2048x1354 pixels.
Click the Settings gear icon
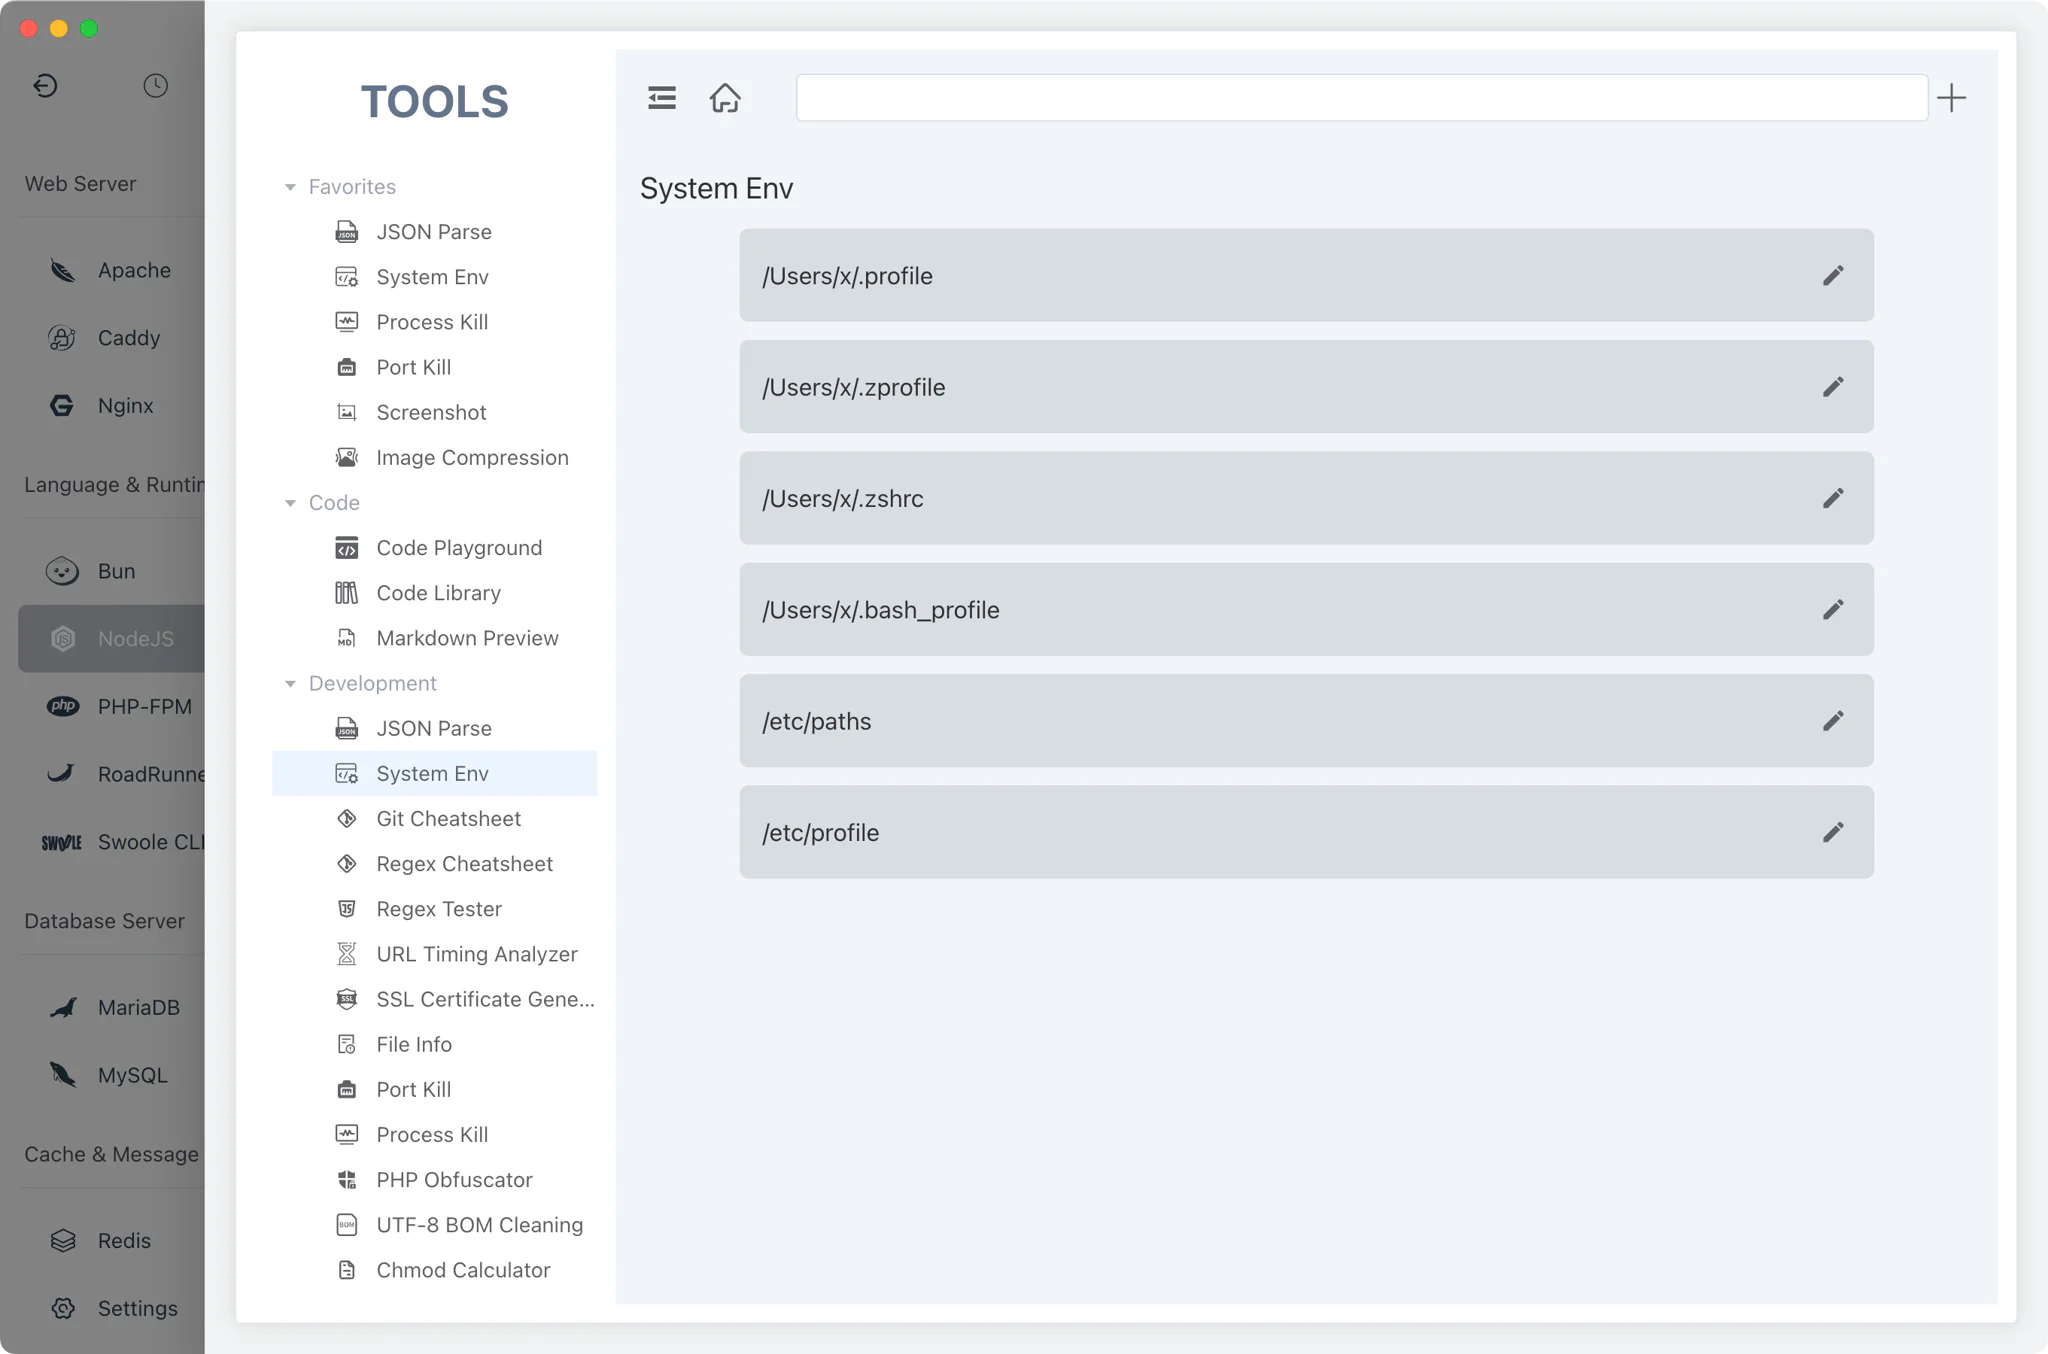coord(62,1308)
